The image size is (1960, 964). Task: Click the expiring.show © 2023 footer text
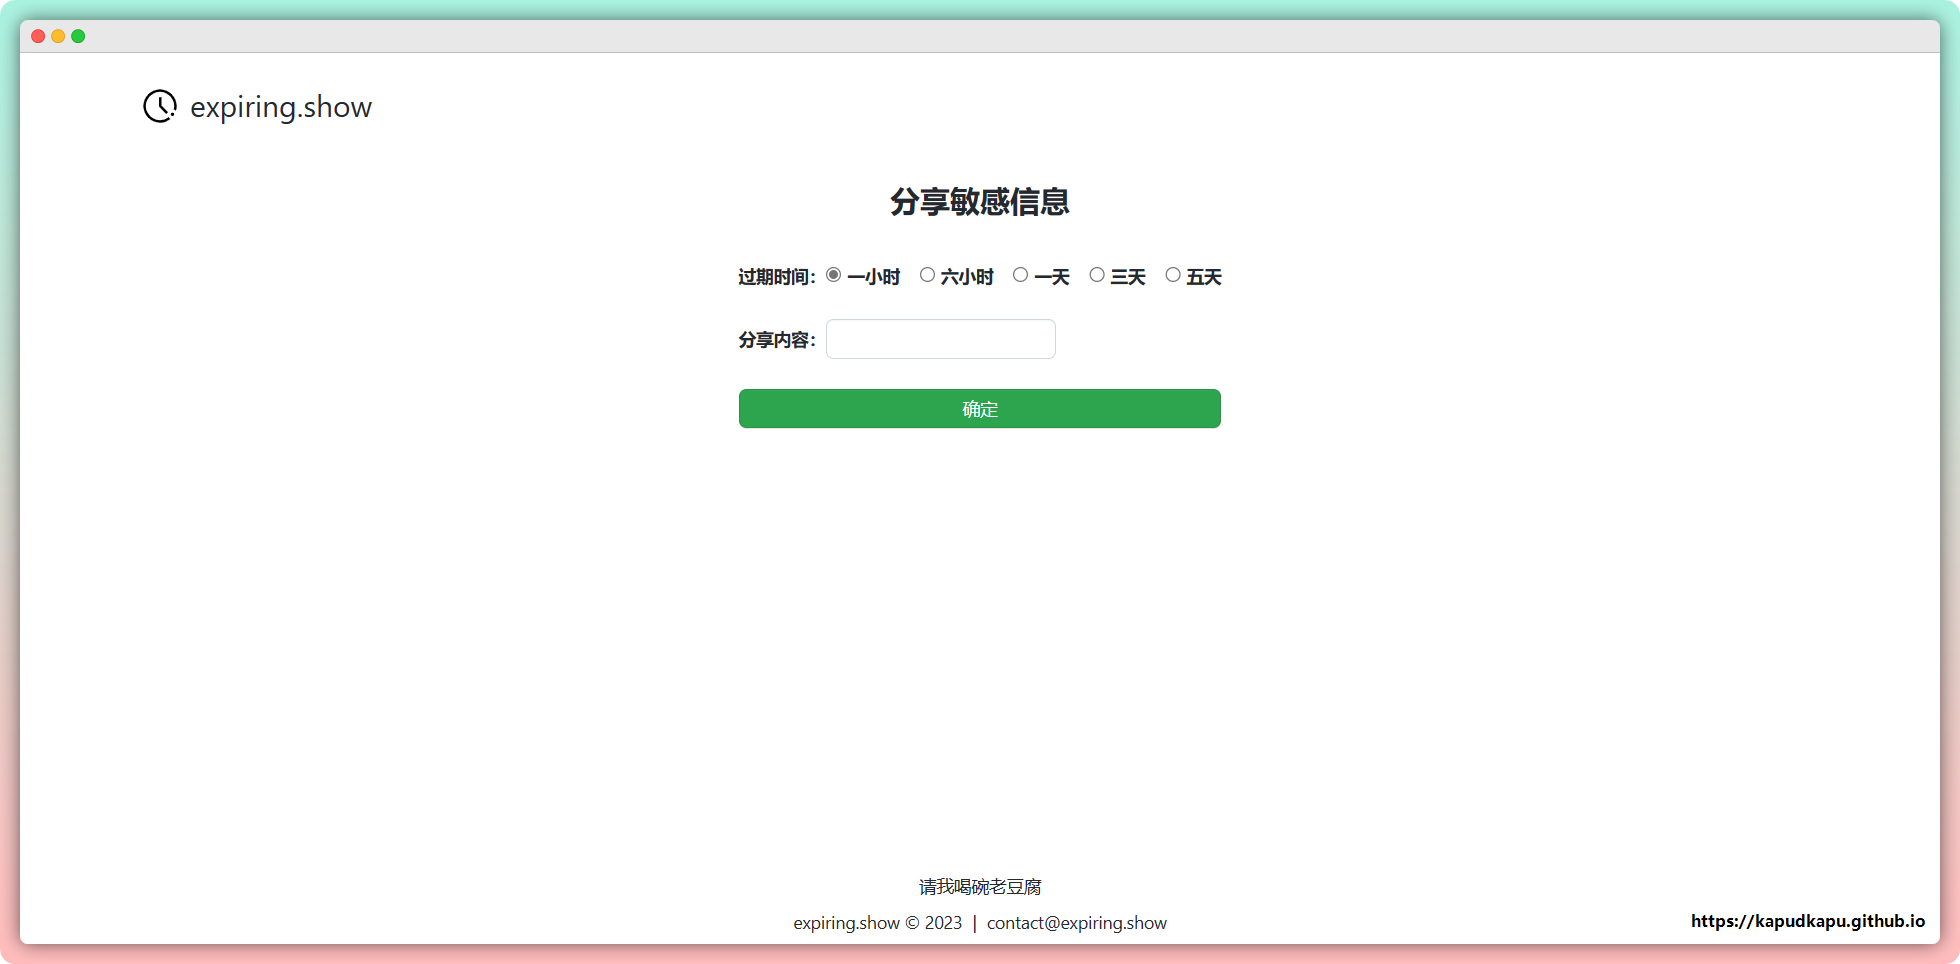(x=877, y=923)
